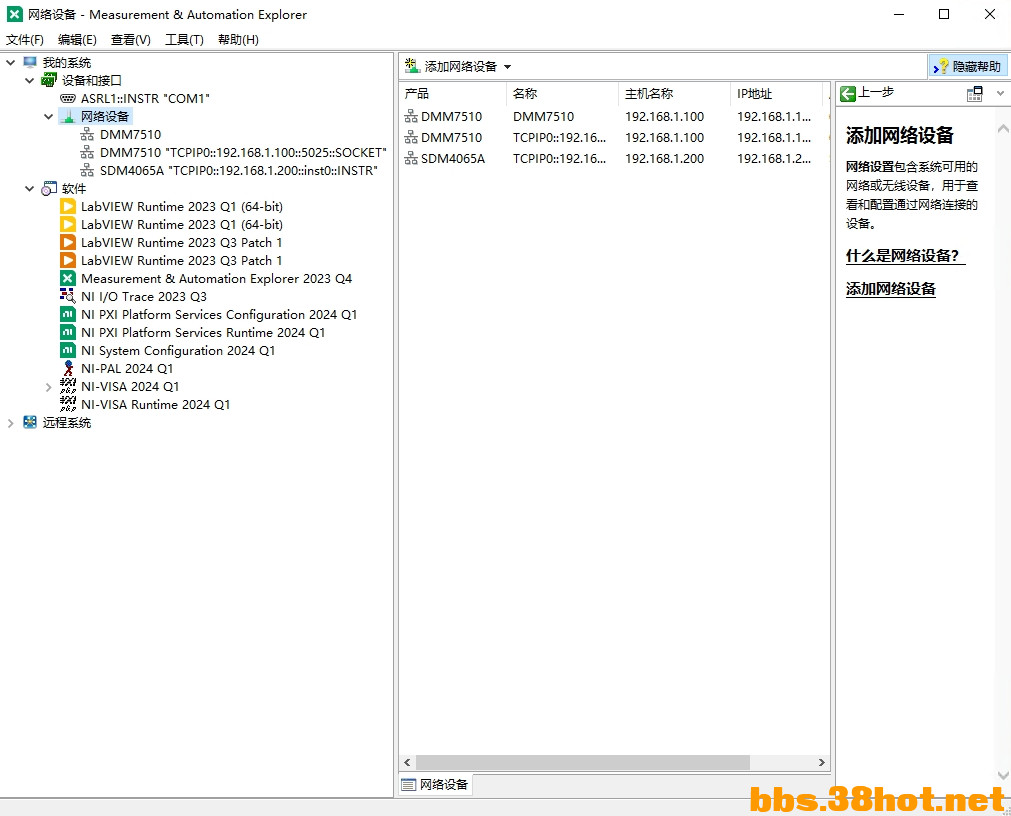The image size is (1011, 816).
Task: Sort by the 主机名称 column header
Action: point(674,93)
